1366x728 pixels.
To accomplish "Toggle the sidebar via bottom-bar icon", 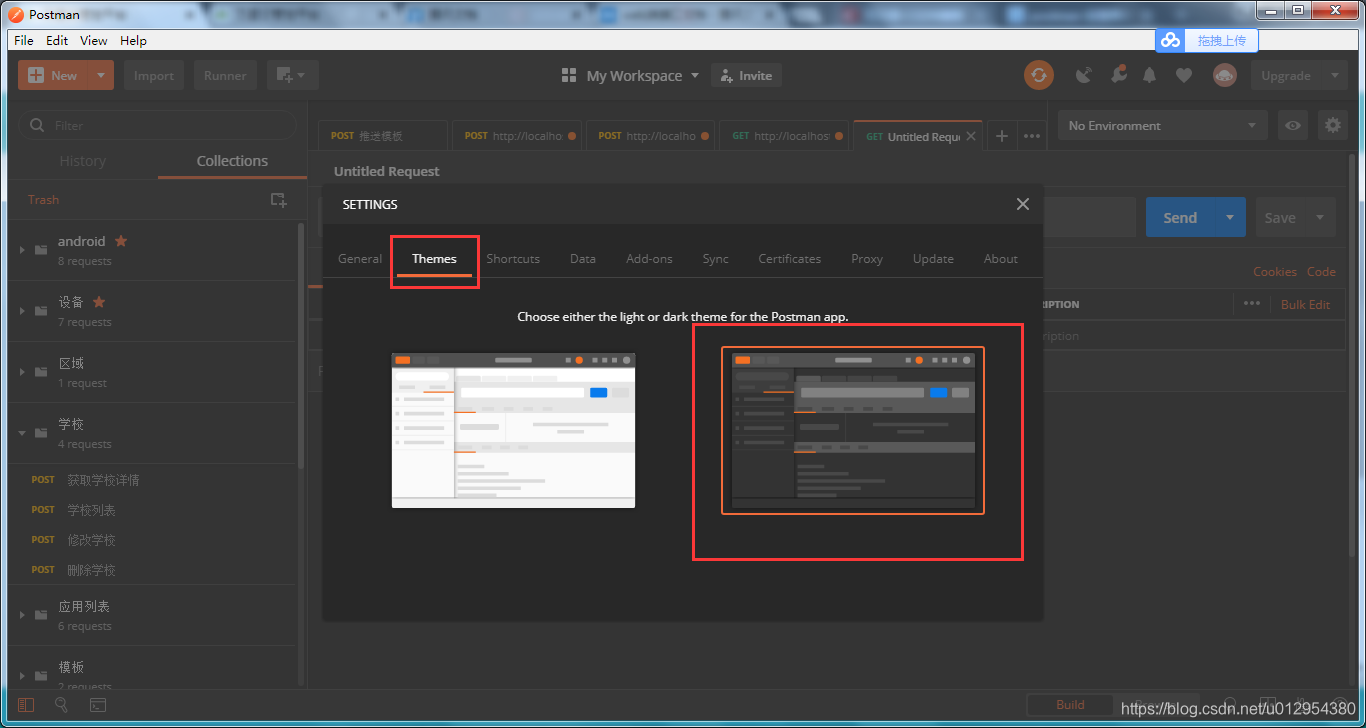I will (x=26, y=705).
